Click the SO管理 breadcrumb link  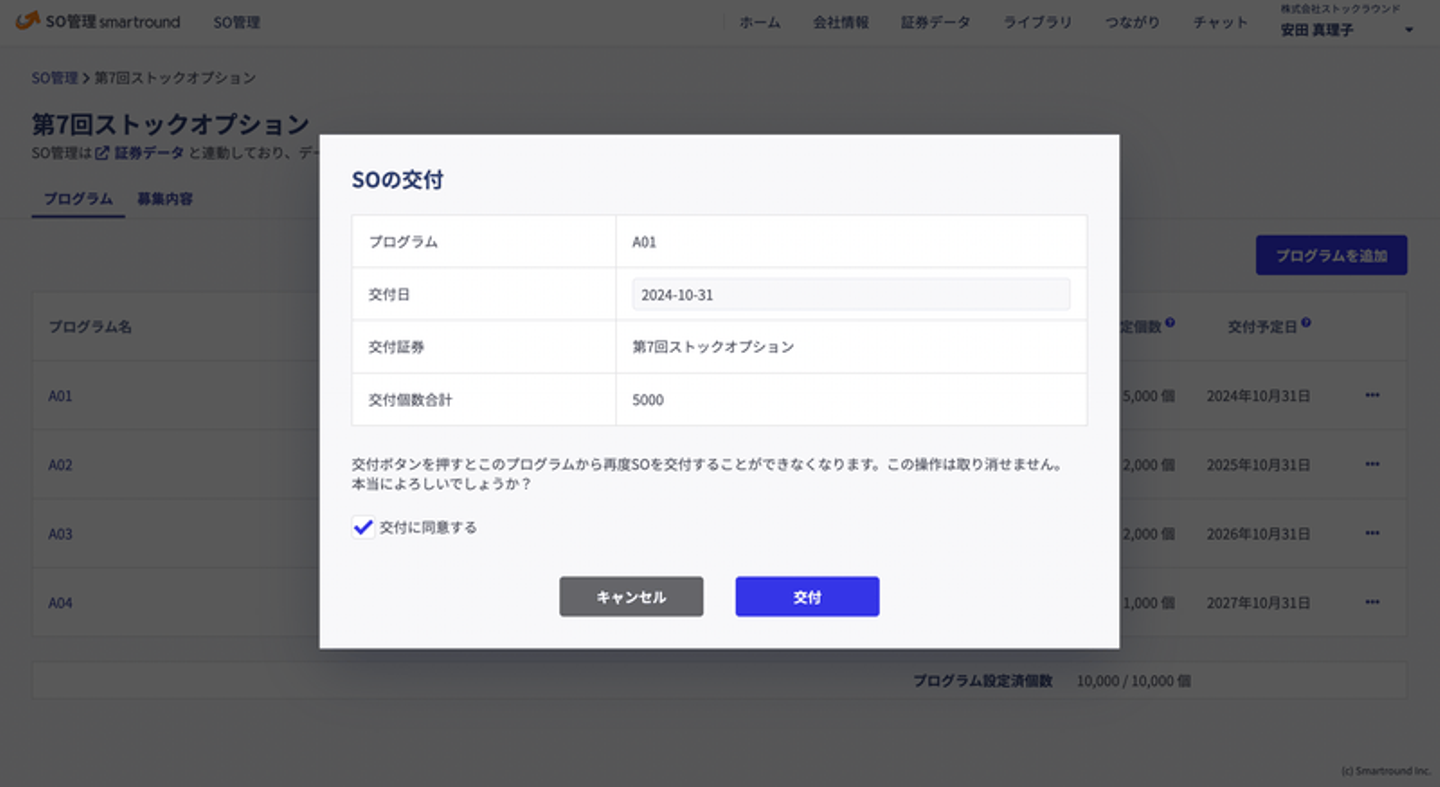pyautogui.click(x=54, y=78)
